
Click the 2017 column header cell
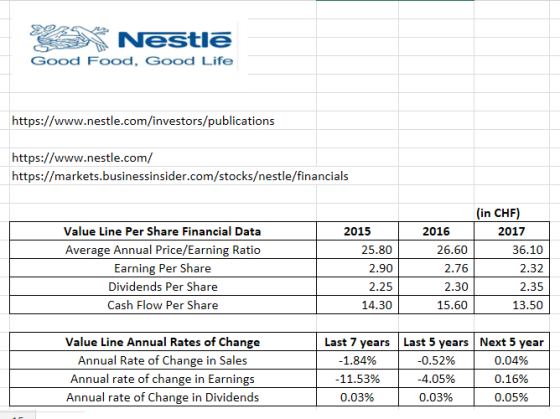511,231
